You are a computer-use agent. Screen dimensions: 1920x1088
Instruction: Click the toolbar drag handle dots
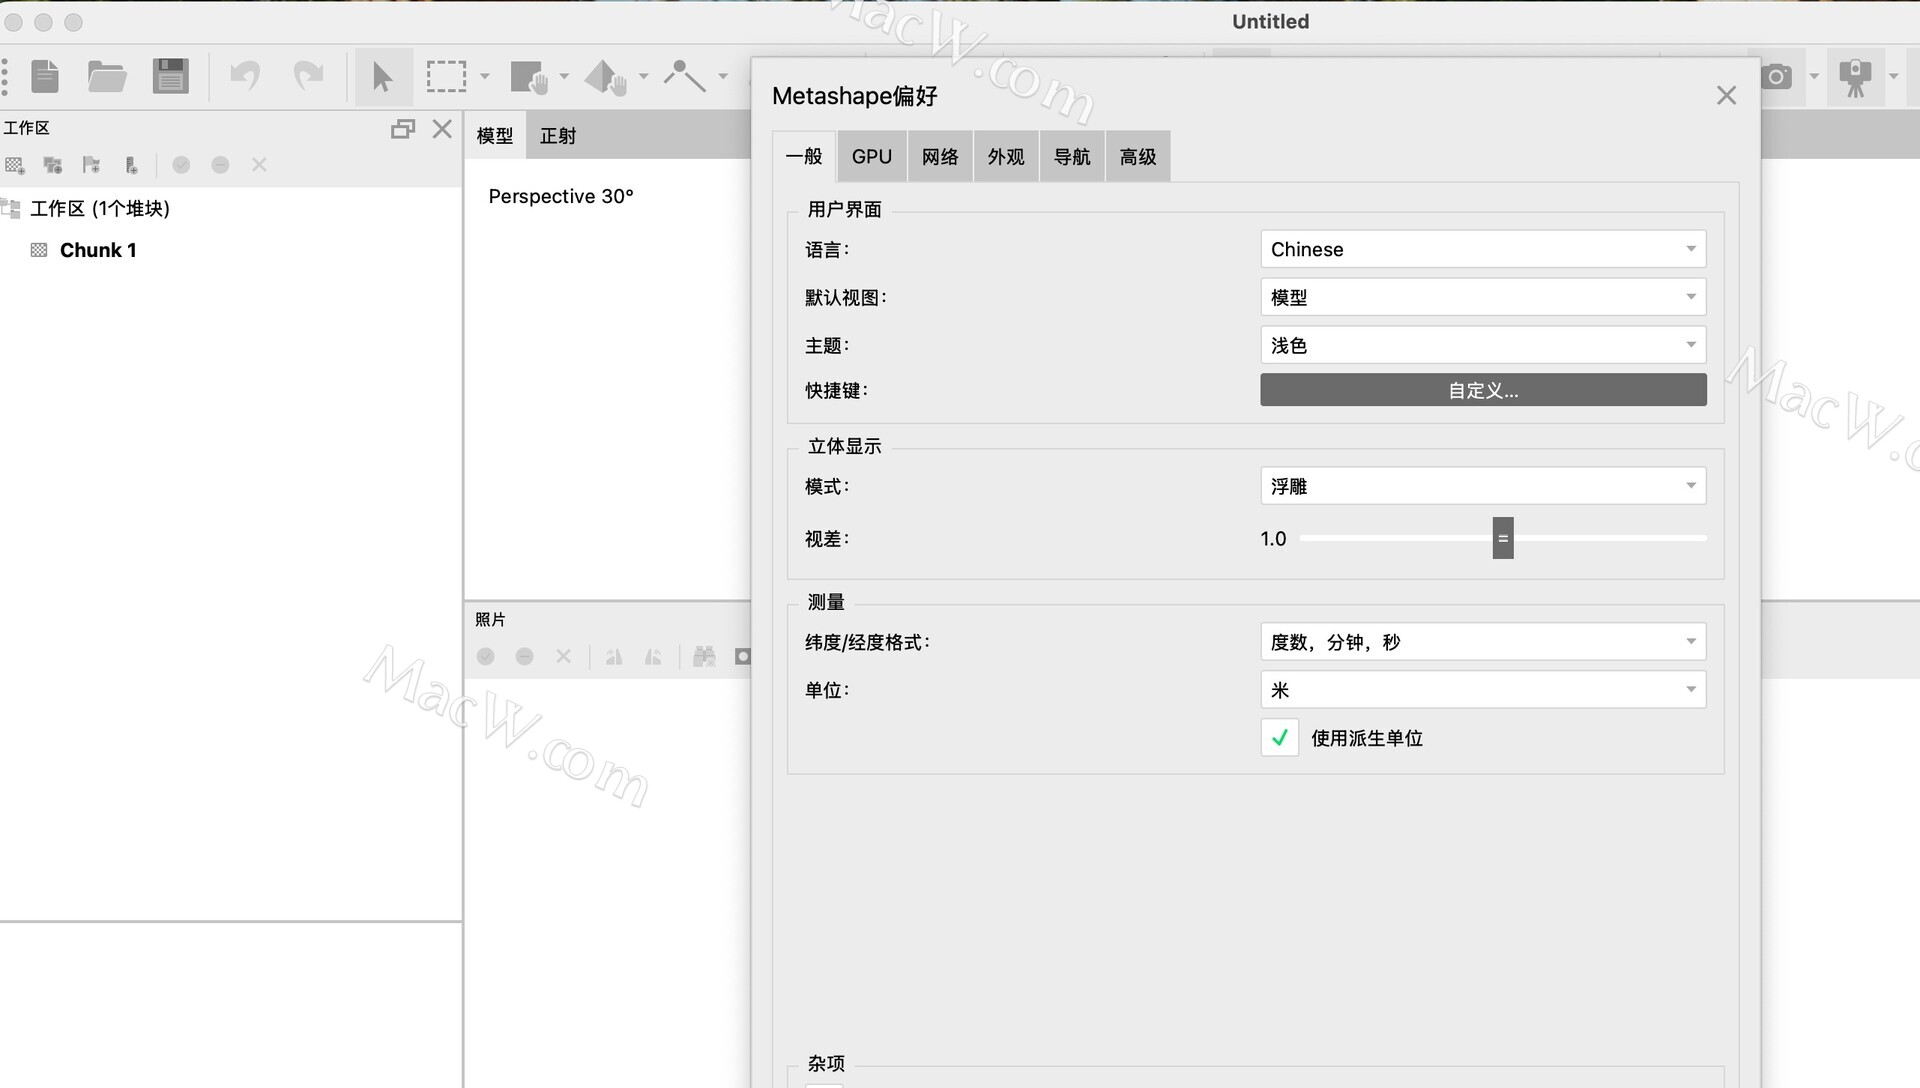(x=5, y=76)
